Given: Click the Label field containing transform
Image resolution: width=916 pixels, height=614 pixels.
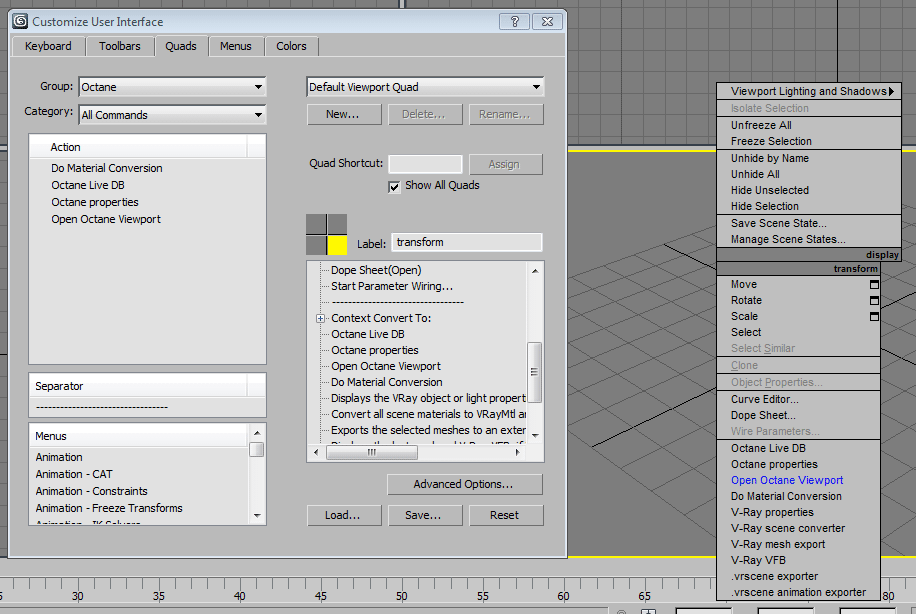Looking at the screenshot, I should click(466, 242).
